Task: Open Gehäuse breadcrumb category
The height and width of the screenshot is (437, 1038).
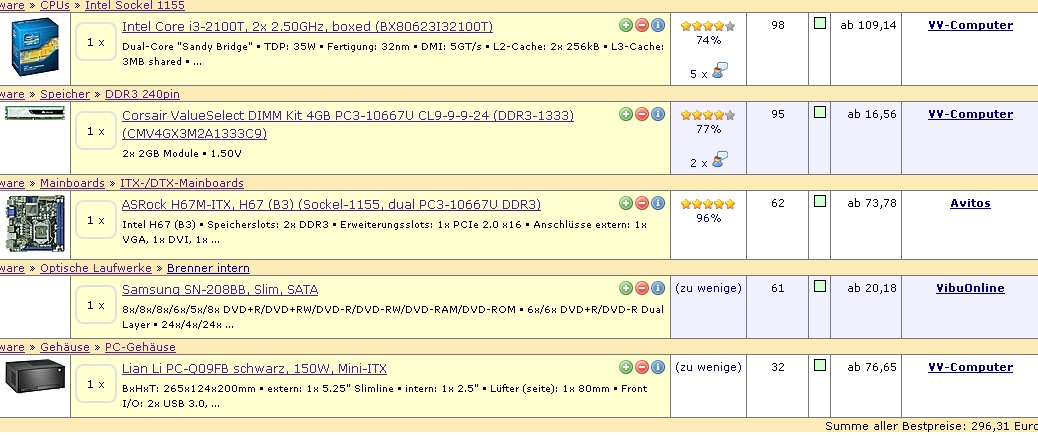Action: click(65, 347)
